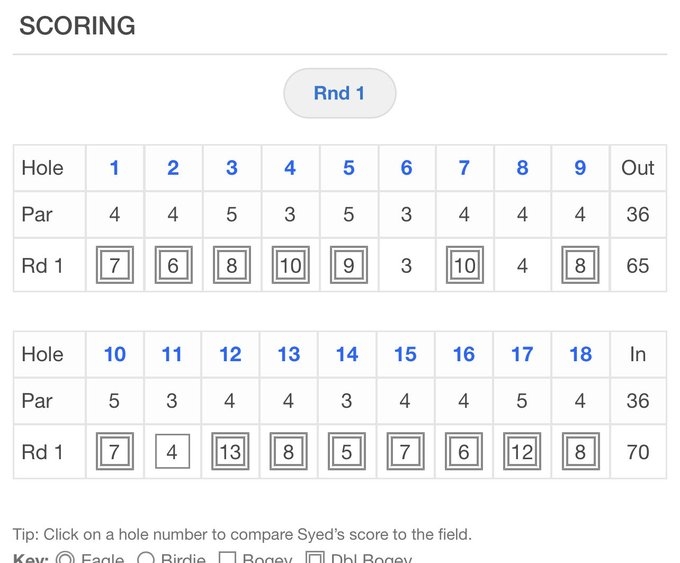The image size is (680, 563).
Task: Select hole 9 header link
Action: point(580,168)
